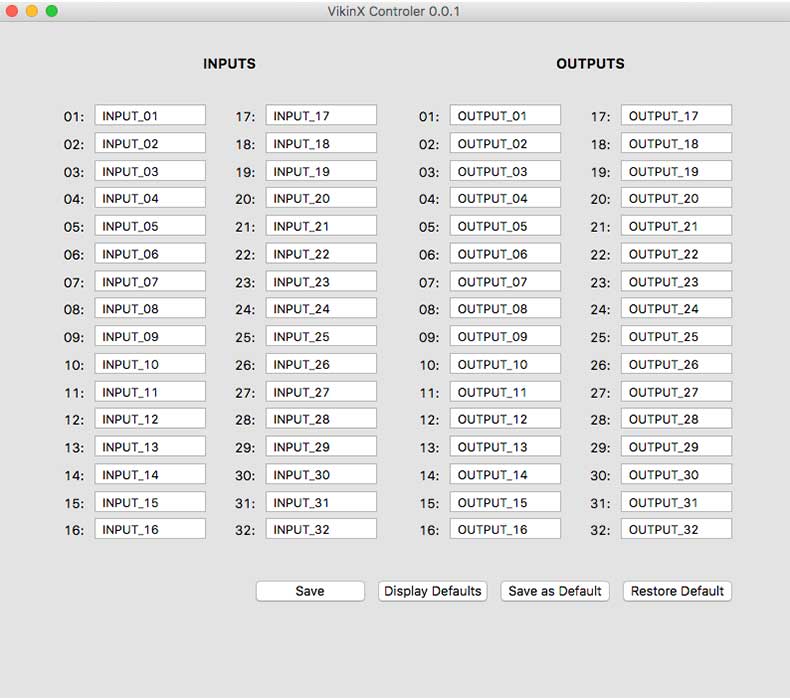Select the OUTPUT_32 name field
The height and width of the screenshot is (700, 790).
676,529
